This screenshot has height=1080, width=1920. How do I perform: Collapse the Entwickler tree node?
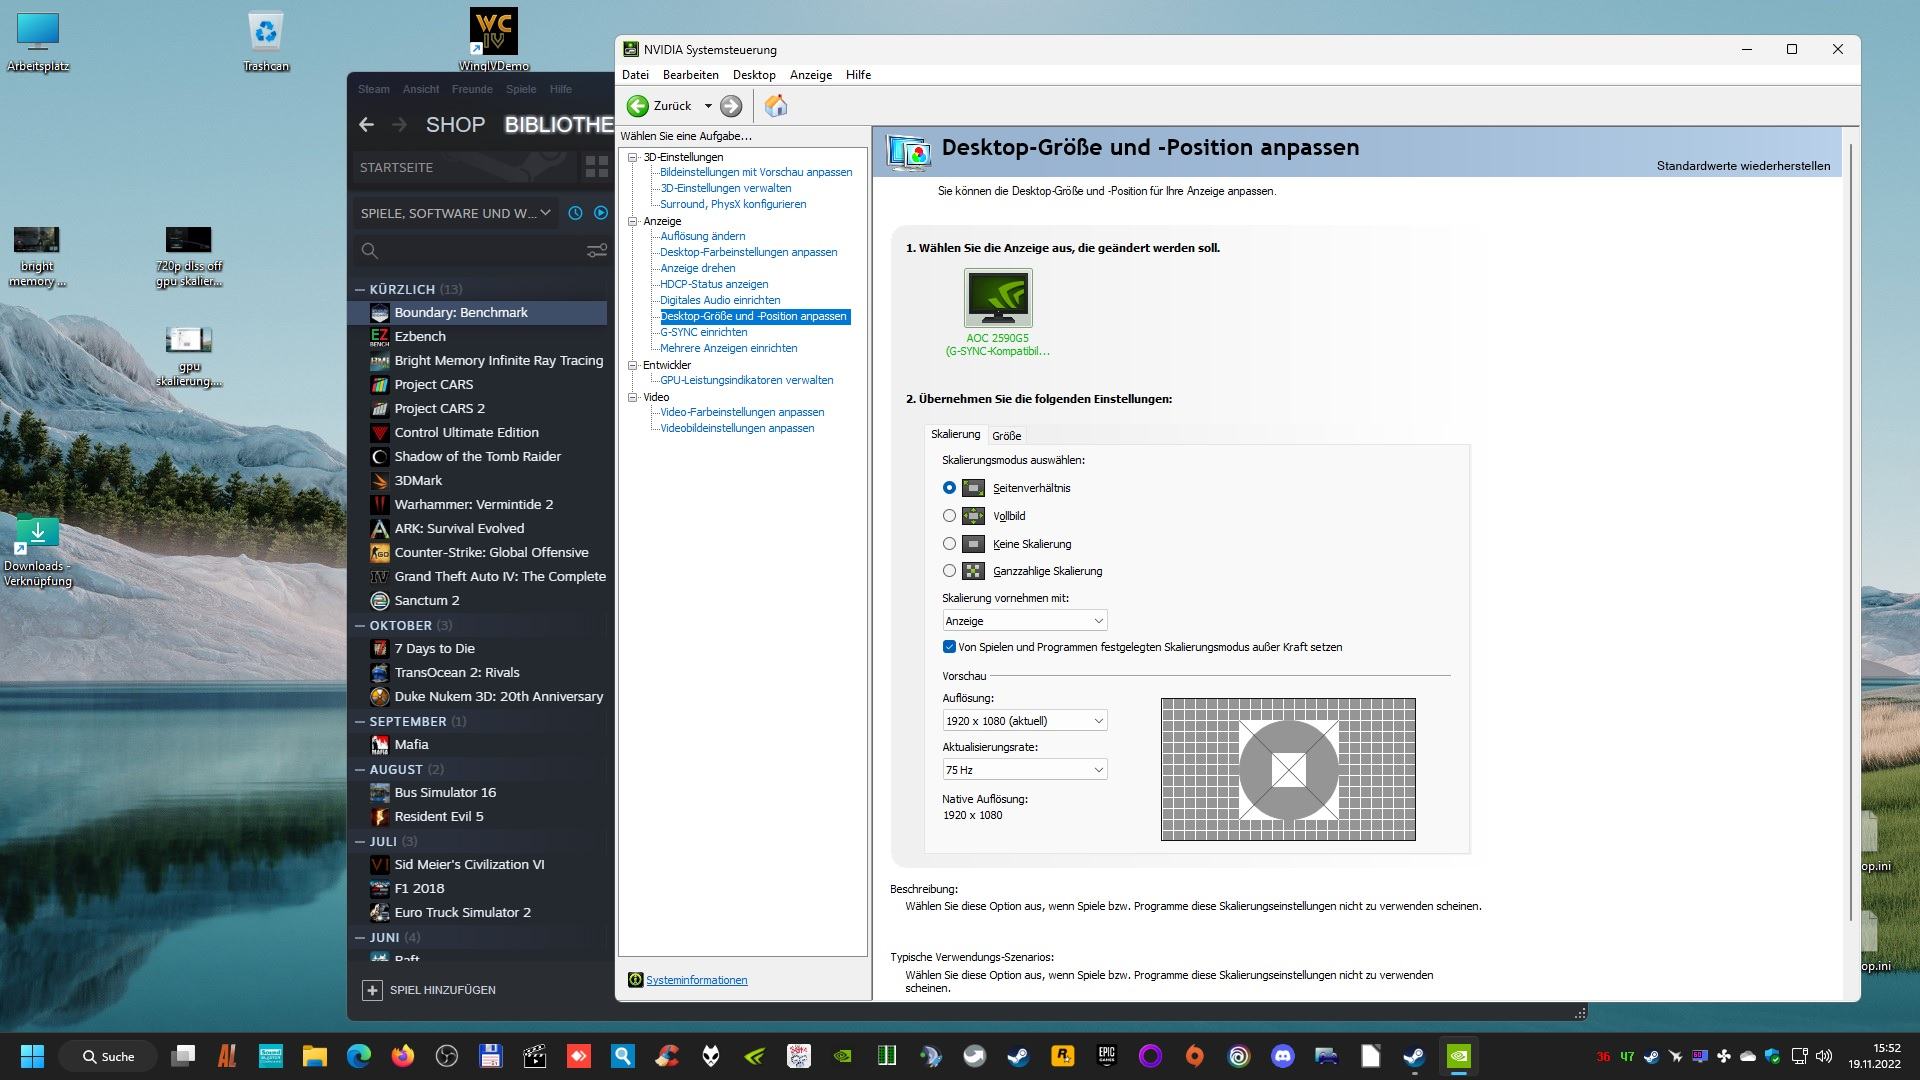[633, 365]
